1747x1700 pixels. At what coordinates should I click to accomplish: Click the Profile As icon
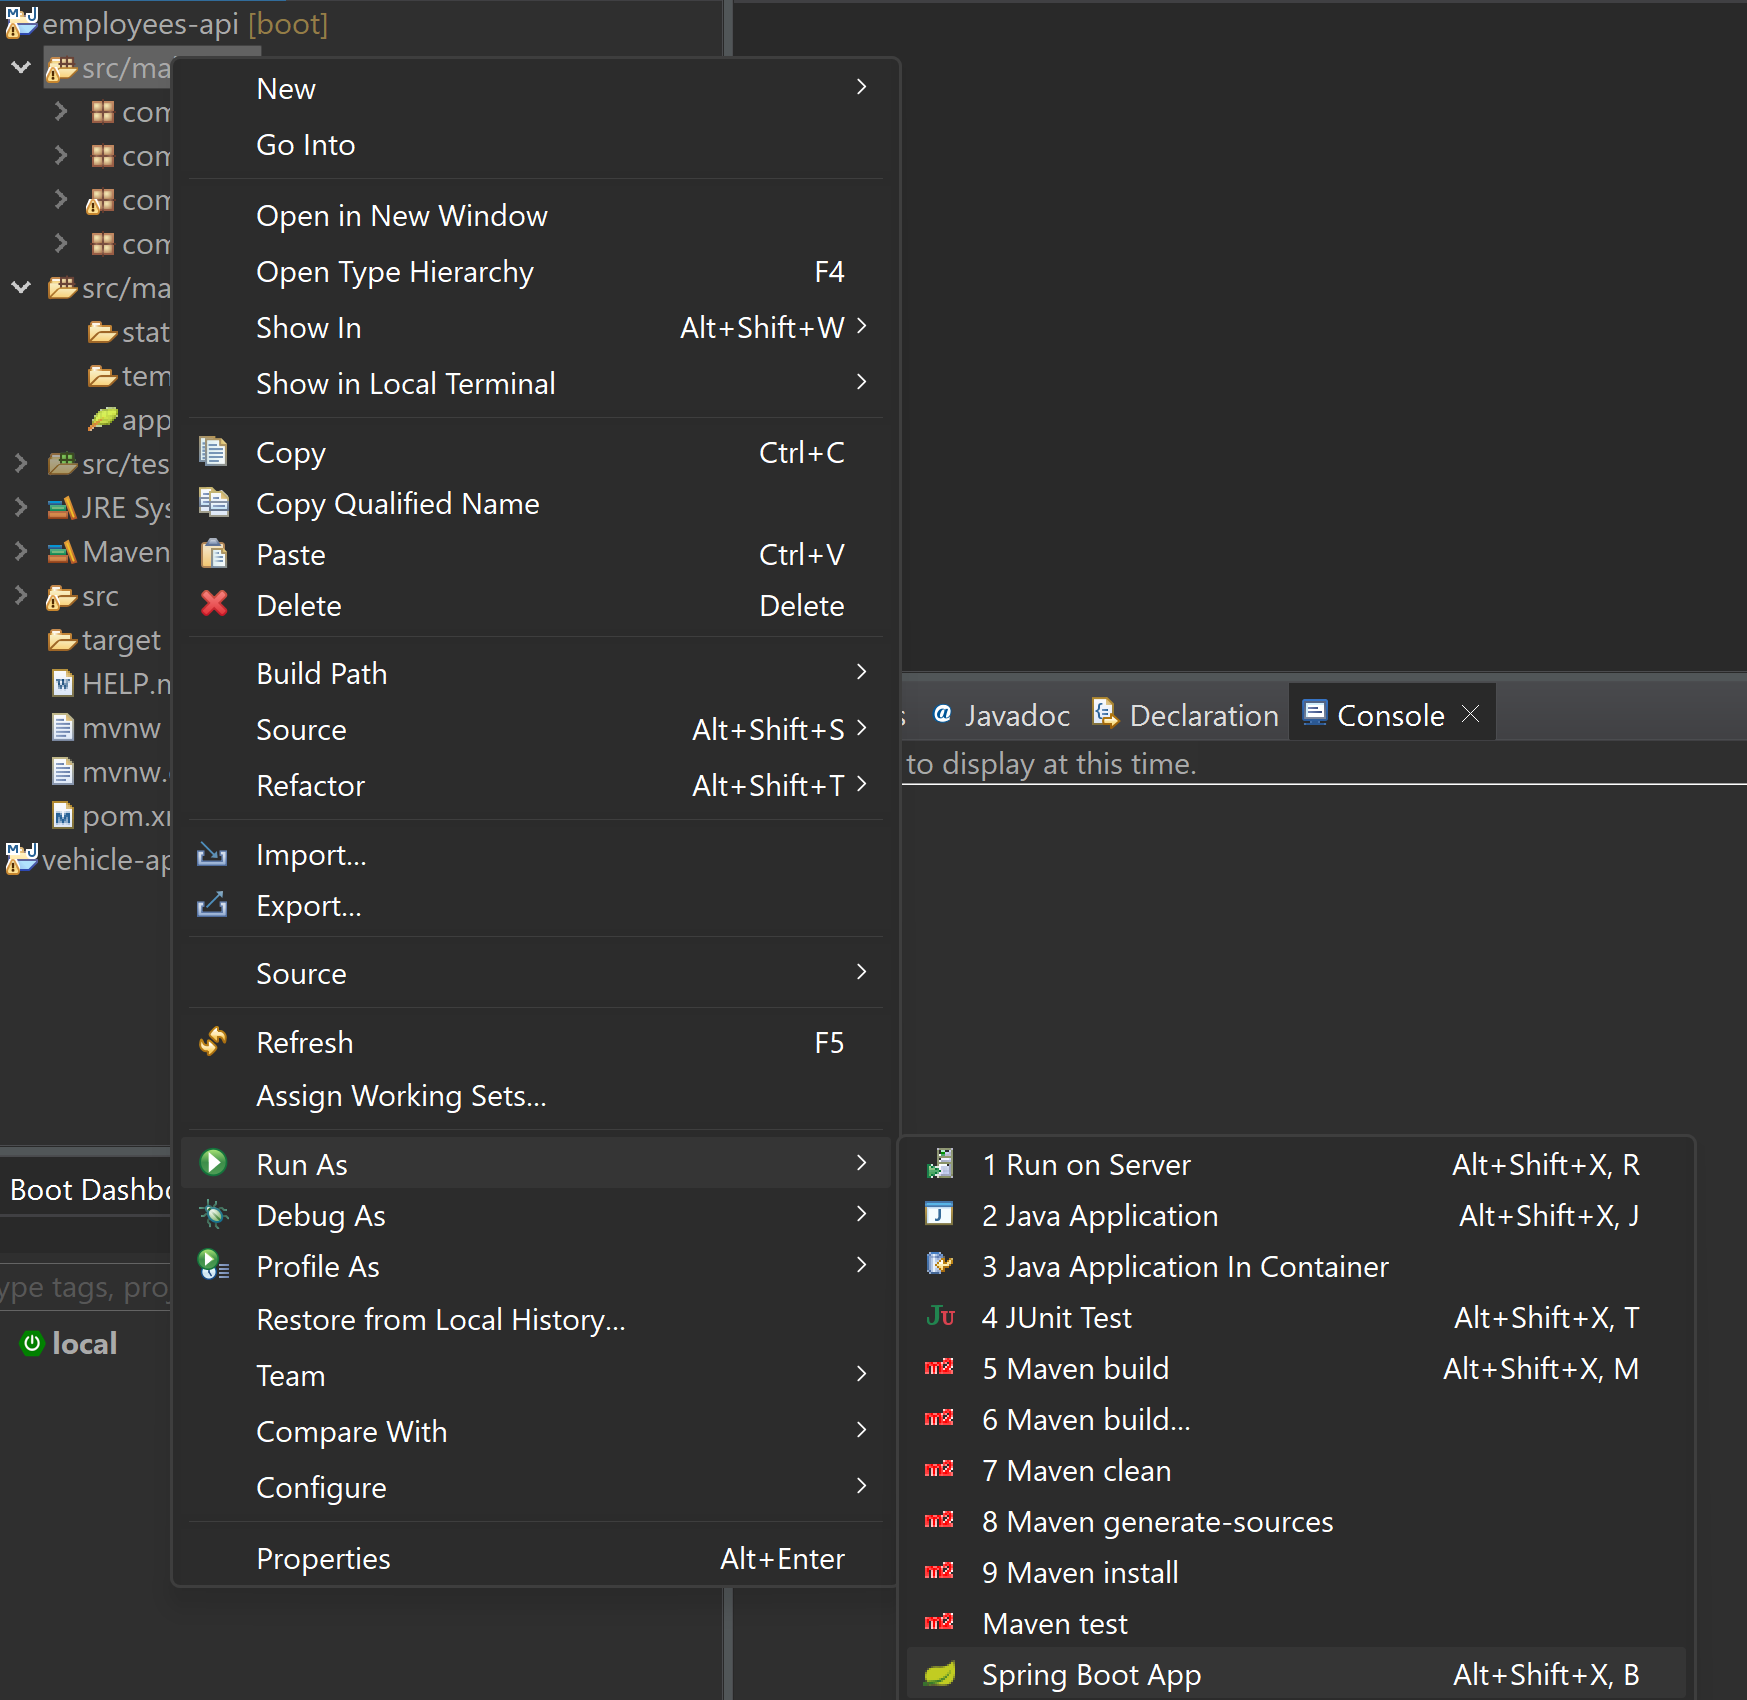click(213, 1266)
